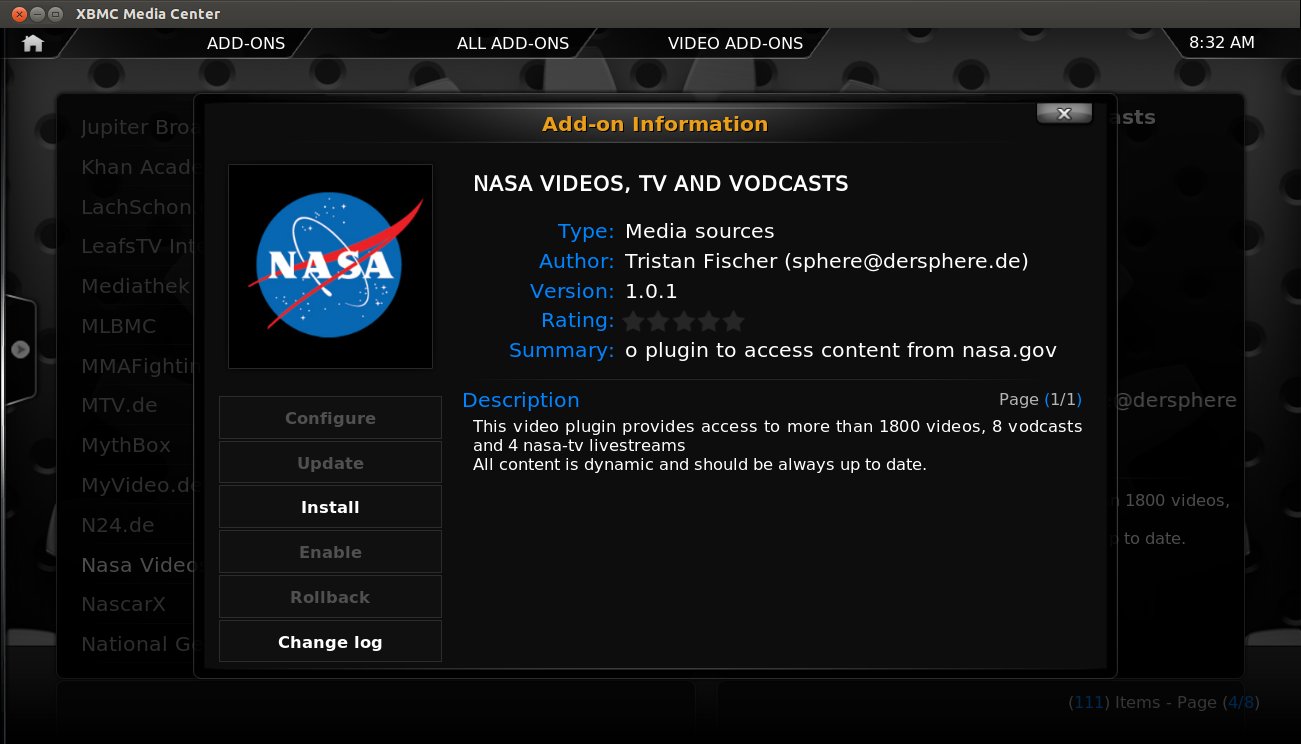Image resolution: width=1301 pixels, height=744 pixels.
Task: Select Mediathek in the background add-on list
Action: pyautogui.click(x=135, y=286)
